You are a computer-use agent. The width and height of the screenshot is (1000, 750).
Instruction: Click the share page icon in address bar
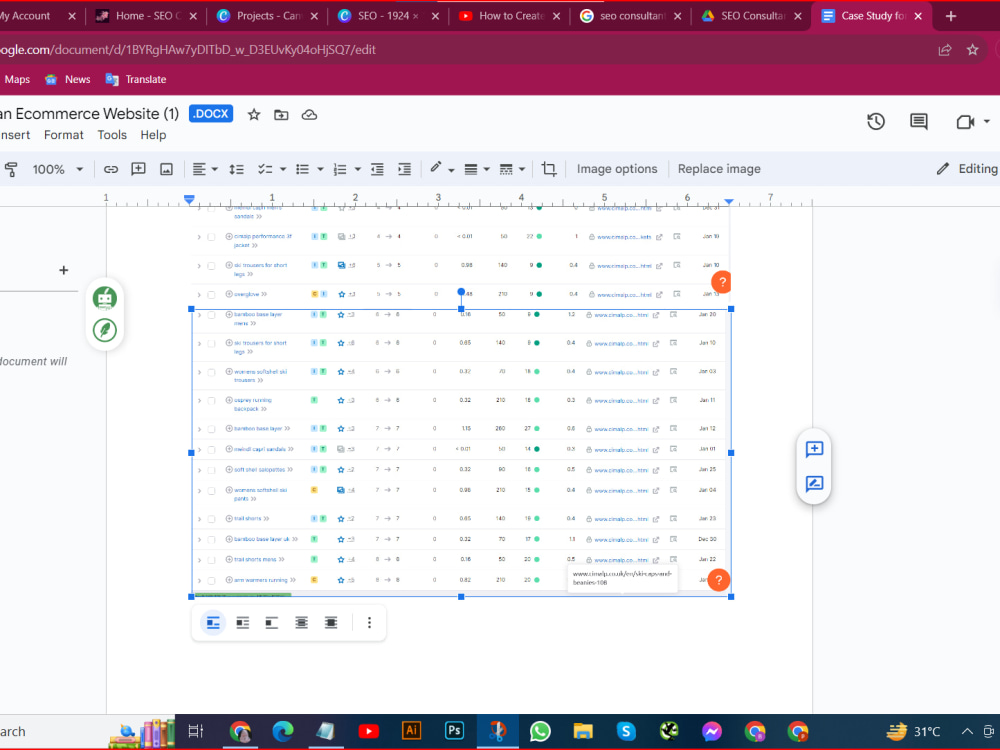[945, 50]
